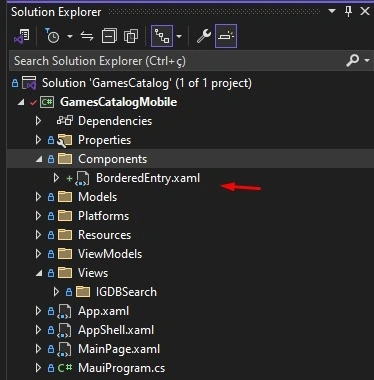Expand AppShell.xaml node

pyautogui.click(x=39, y=330)
